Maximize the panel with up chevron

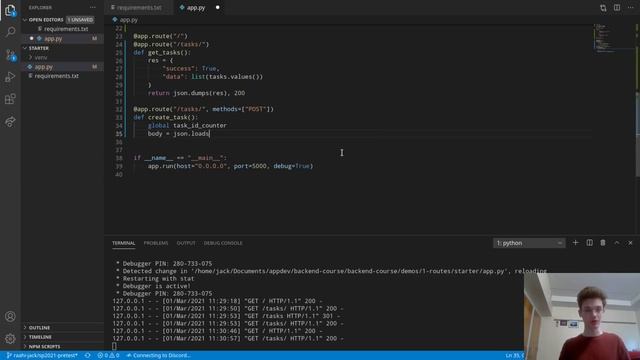[617, 243]
